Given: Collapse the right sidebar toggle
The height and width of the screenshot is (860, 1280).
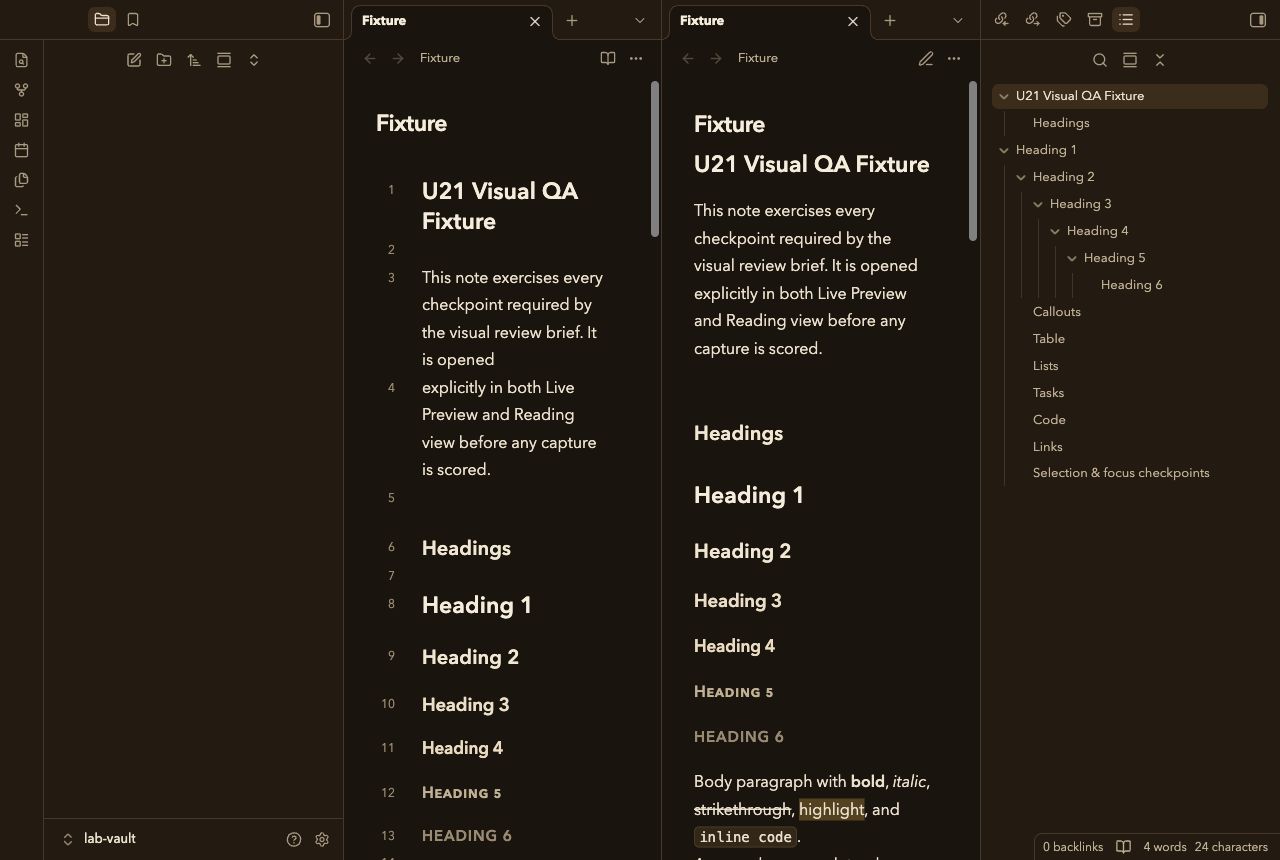Looking at the screenshot, I should [1258, 20].
